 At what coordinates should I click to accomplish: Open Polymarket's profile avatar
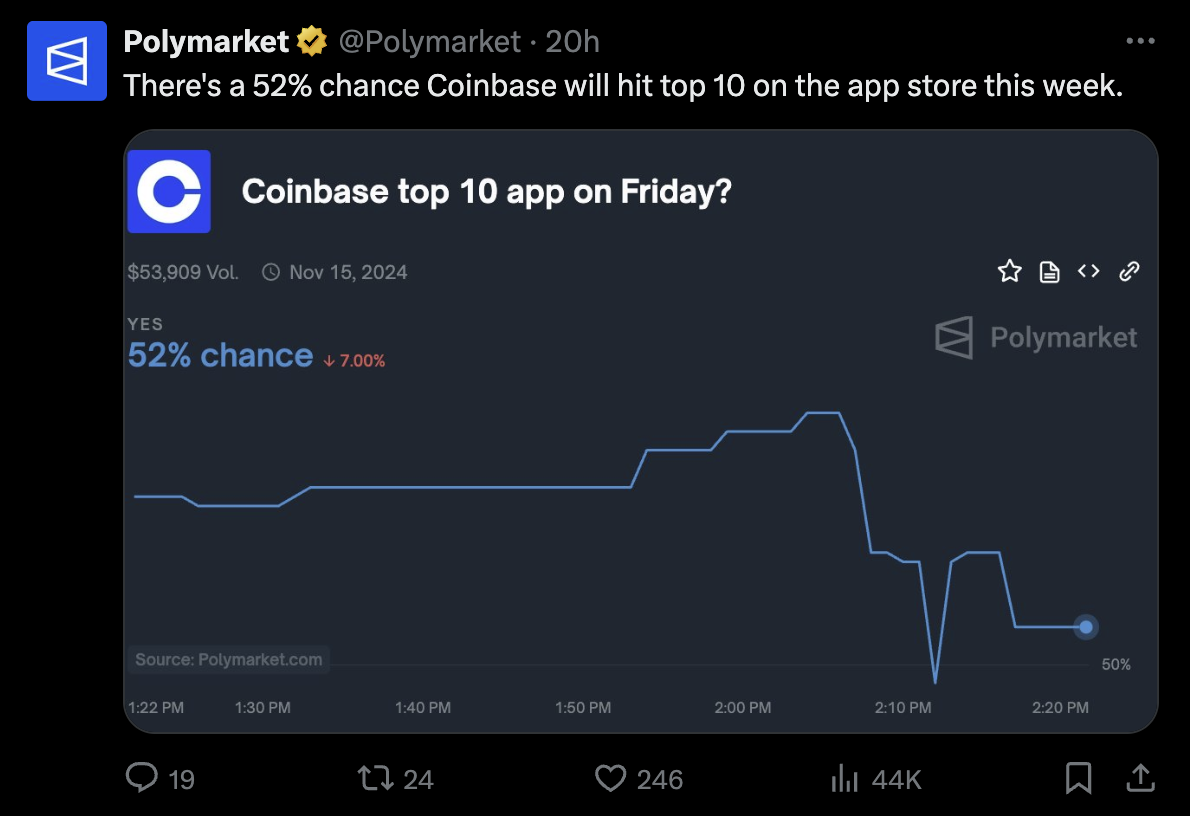tap(67, 61)
